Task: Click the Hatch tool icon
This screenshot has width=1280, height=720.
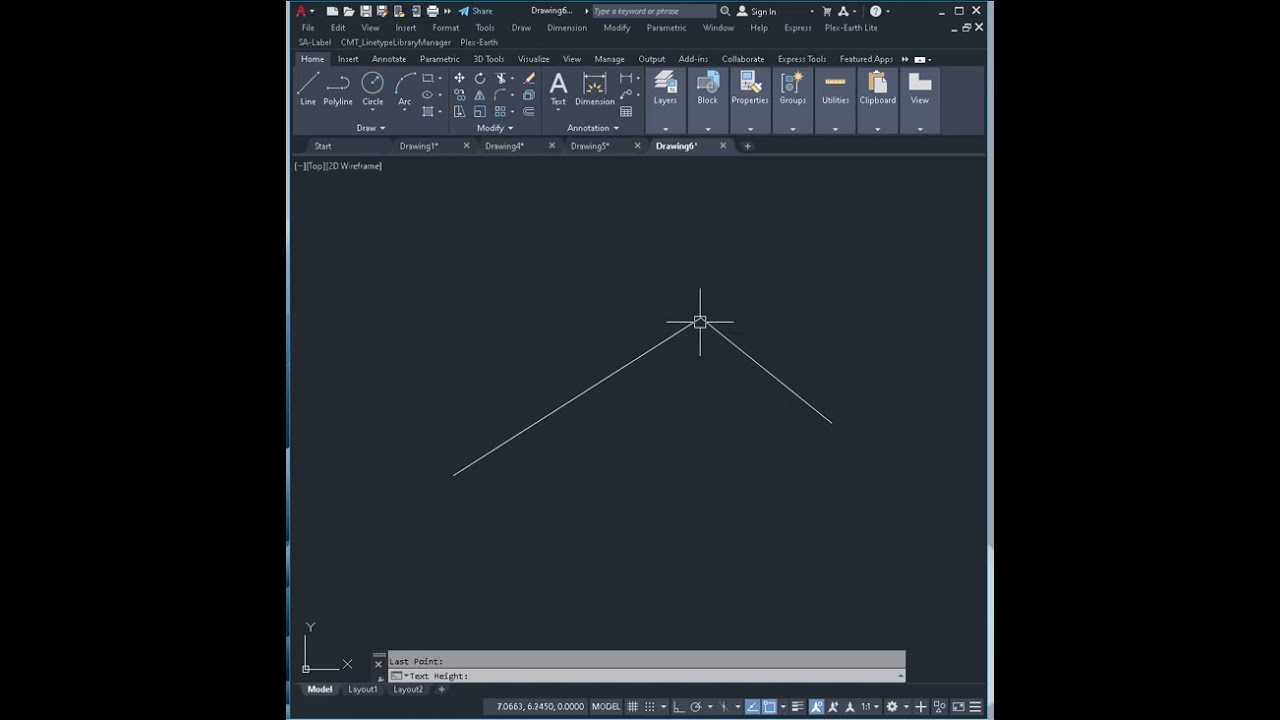Action: tap(428, 112)
